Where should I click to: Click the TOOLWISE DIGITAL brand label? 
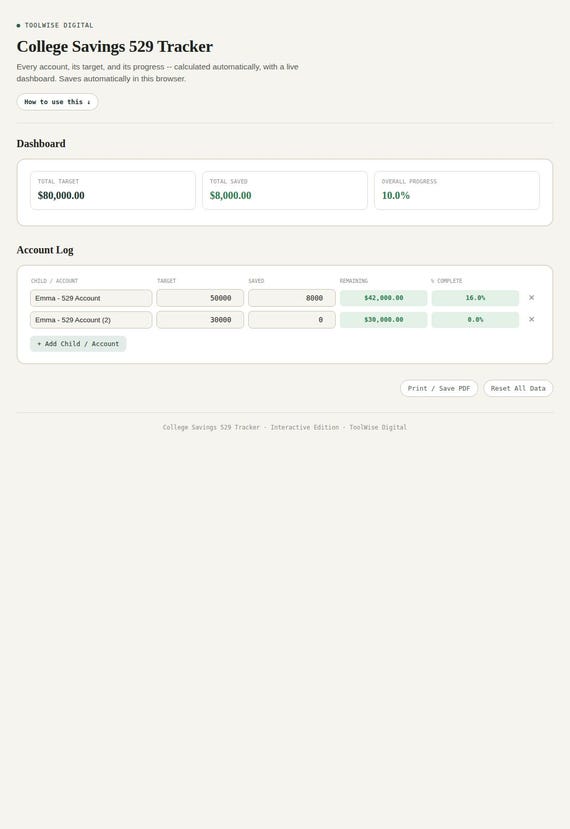click(x=59, y=25)
